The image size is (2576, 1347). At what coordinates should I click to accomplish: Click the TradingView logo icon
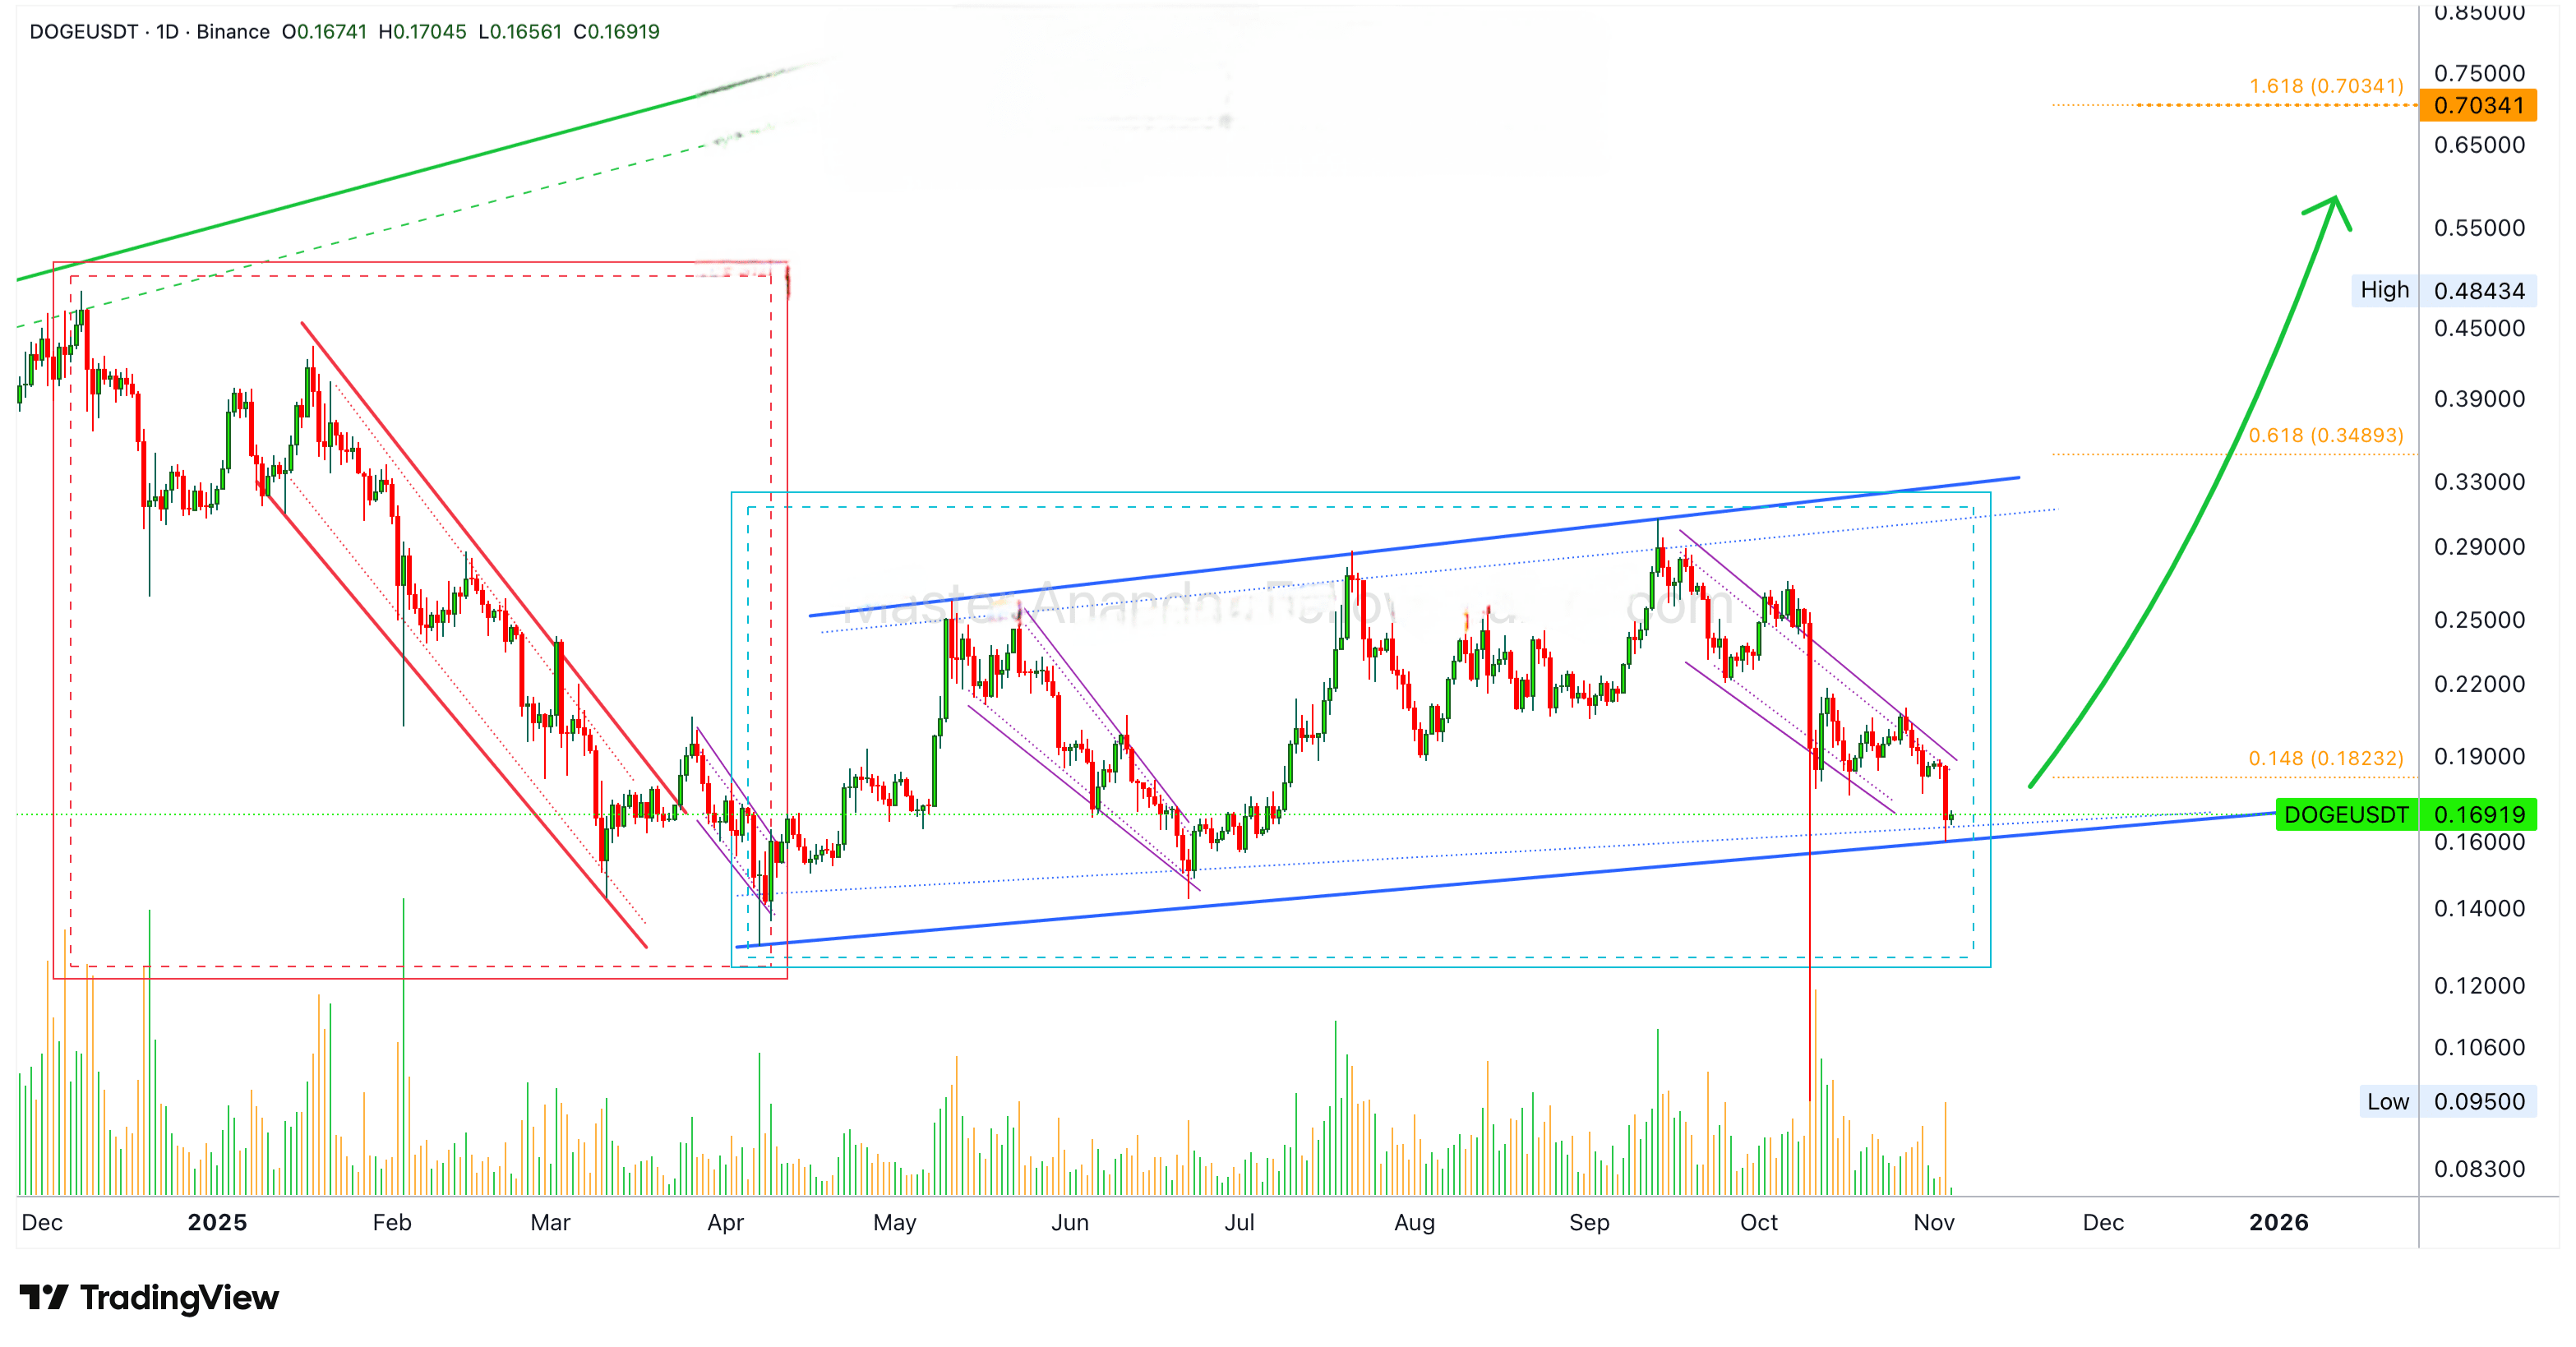43,1297
